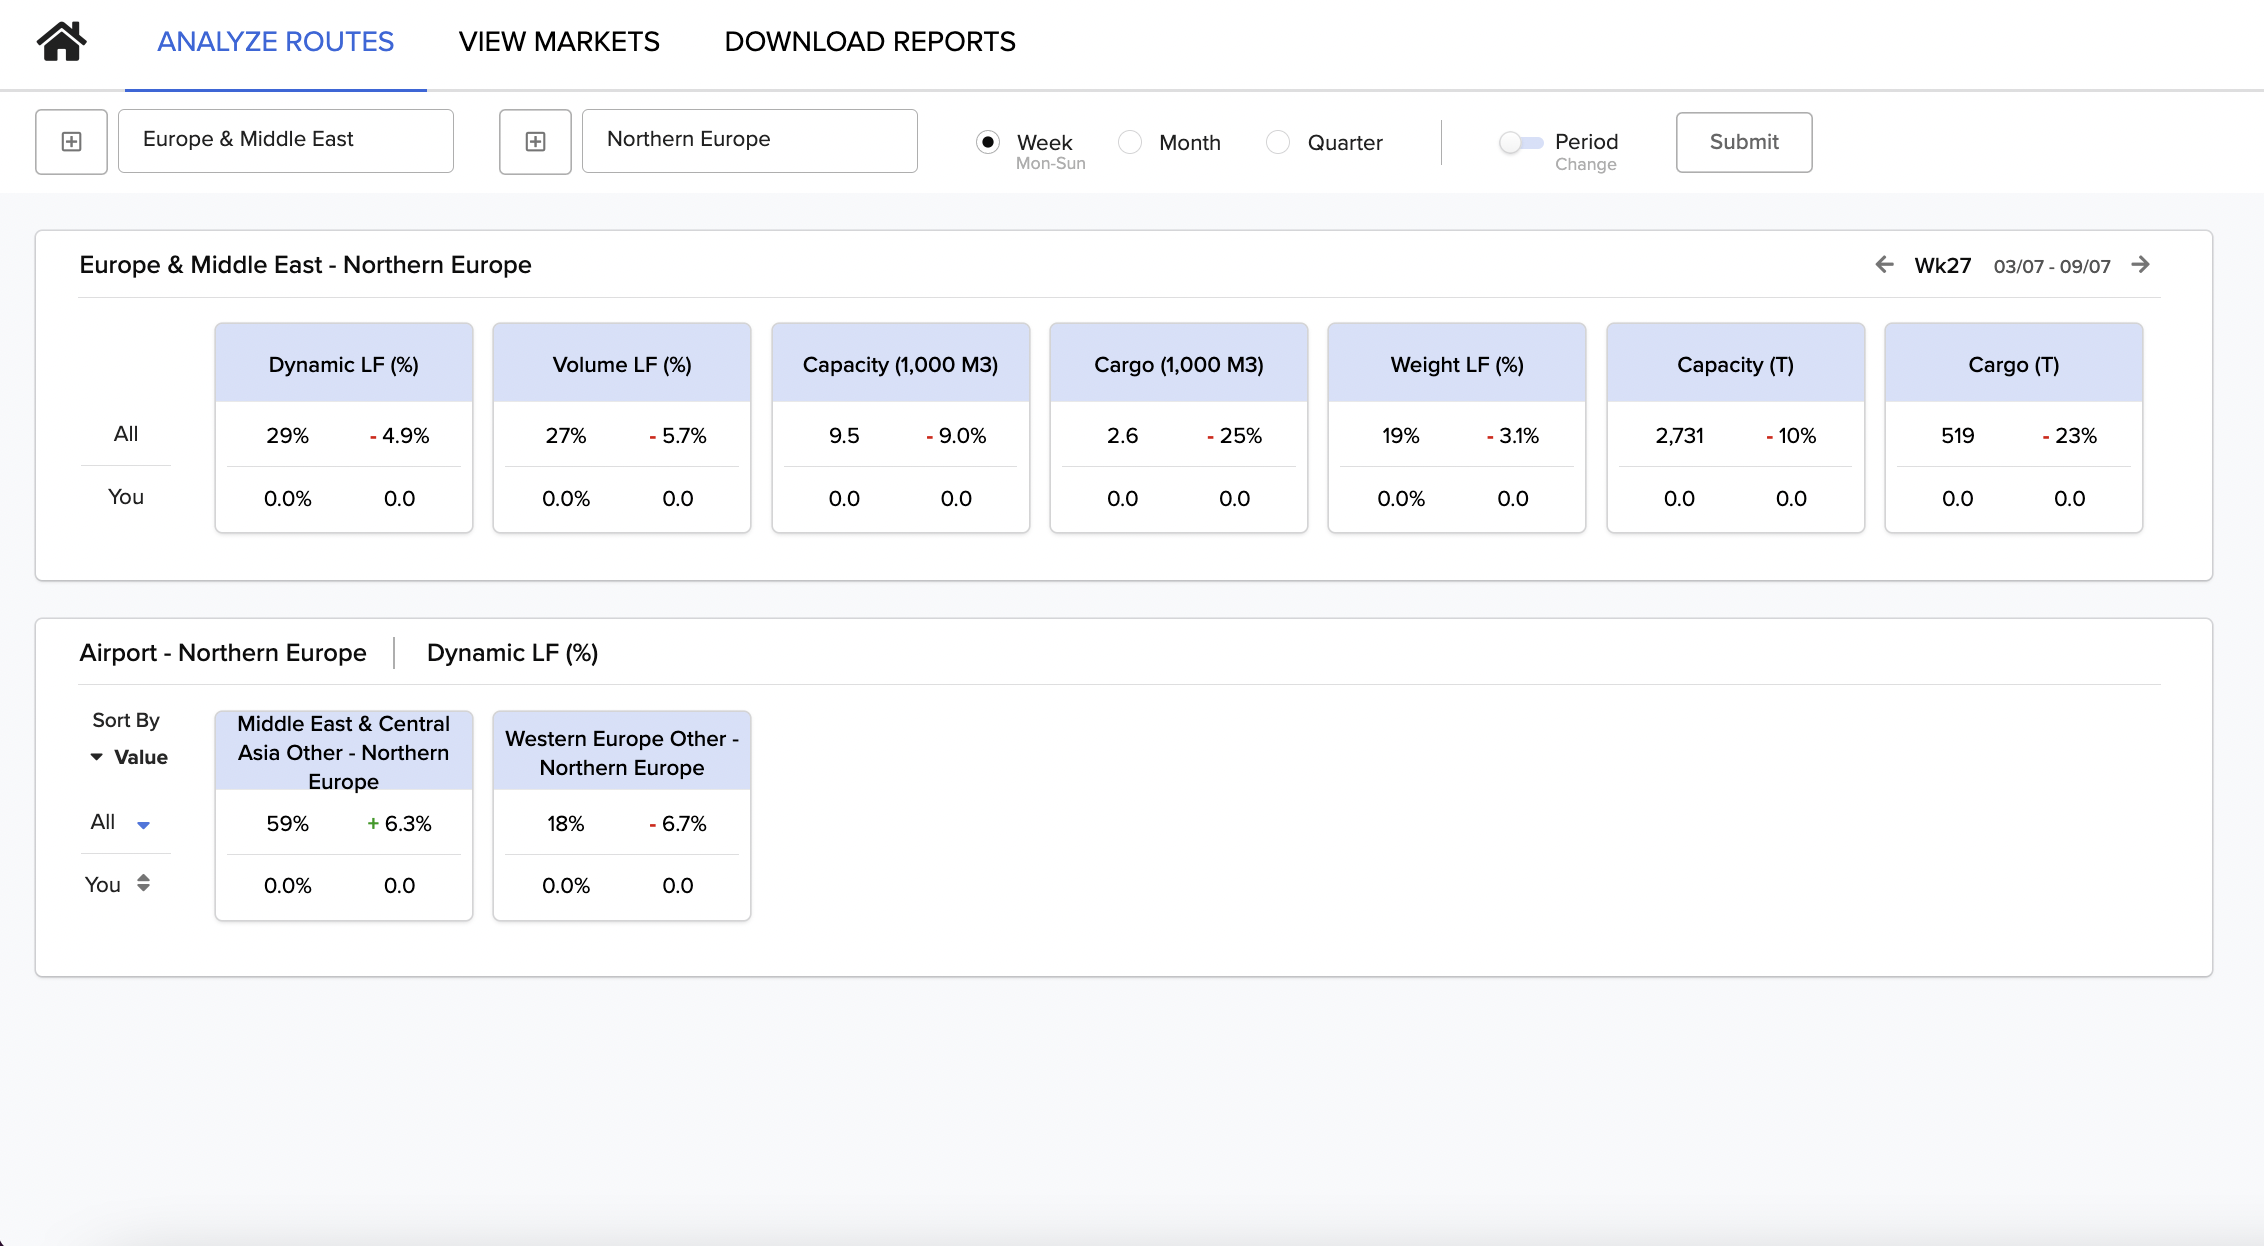Switch to Analyze Routes tab
The width and height of the screenshot is (2264, 1246).
[x=276, y=42]
